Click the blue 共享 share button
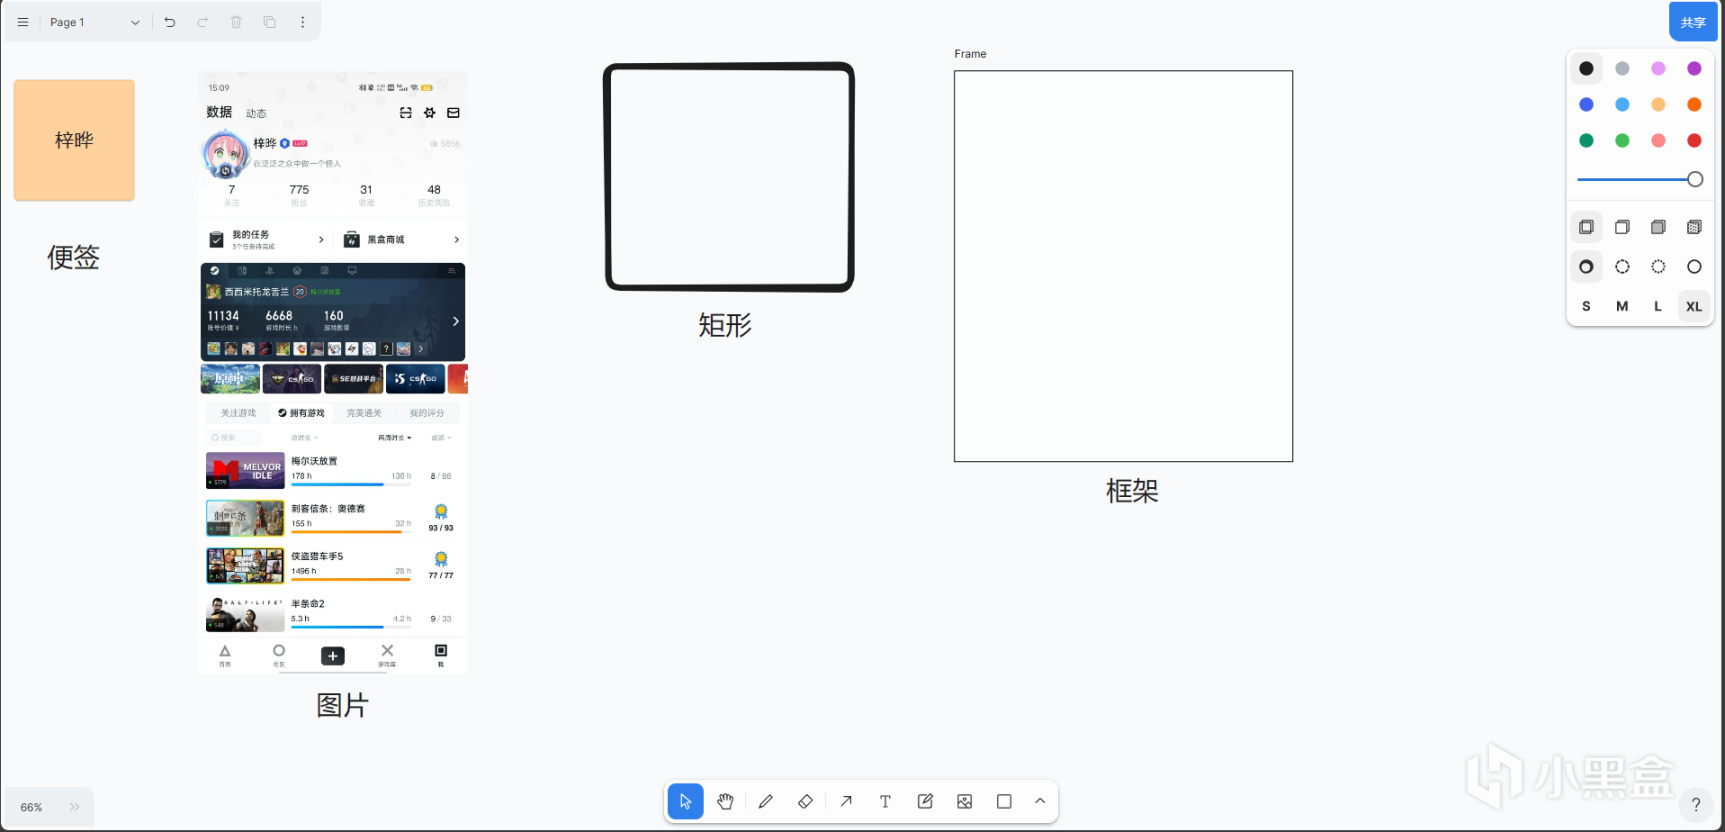Screen dimensions: 1725x832 [1693, 22]
